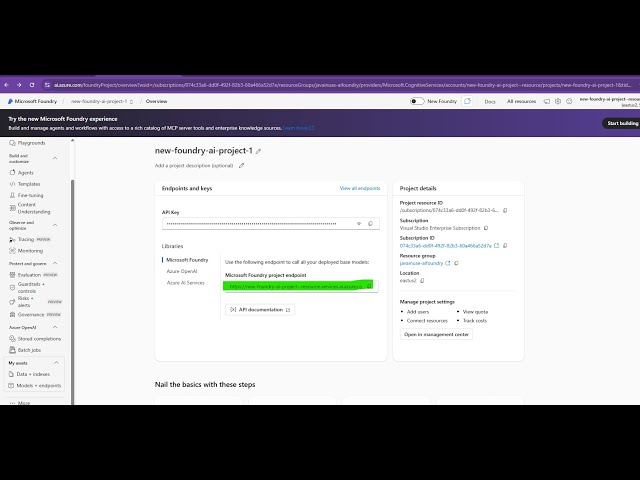Screen dimensions: 640x480
Task: Go back using the browser back arrow
Action: pos(7,85)
